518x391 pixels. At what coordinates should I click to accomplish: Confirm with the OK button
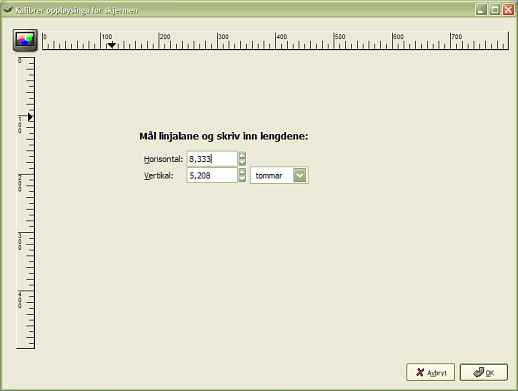tap(484, 372)
